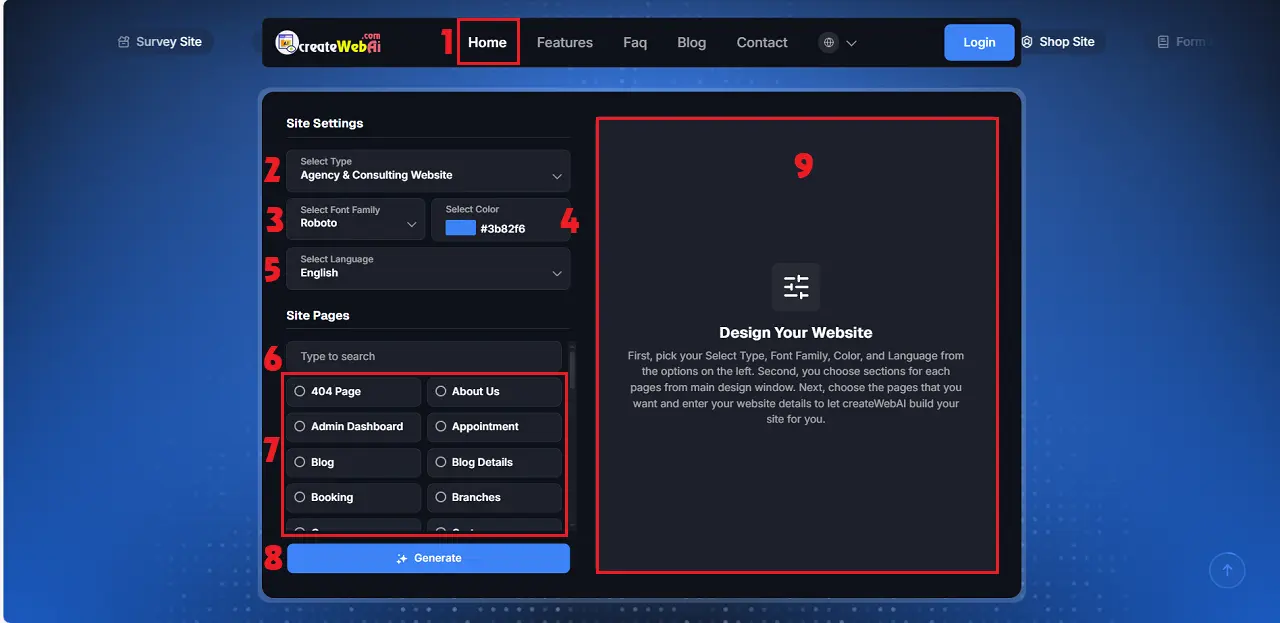Open the Select Type dropdown

click(x=428, y=170)
